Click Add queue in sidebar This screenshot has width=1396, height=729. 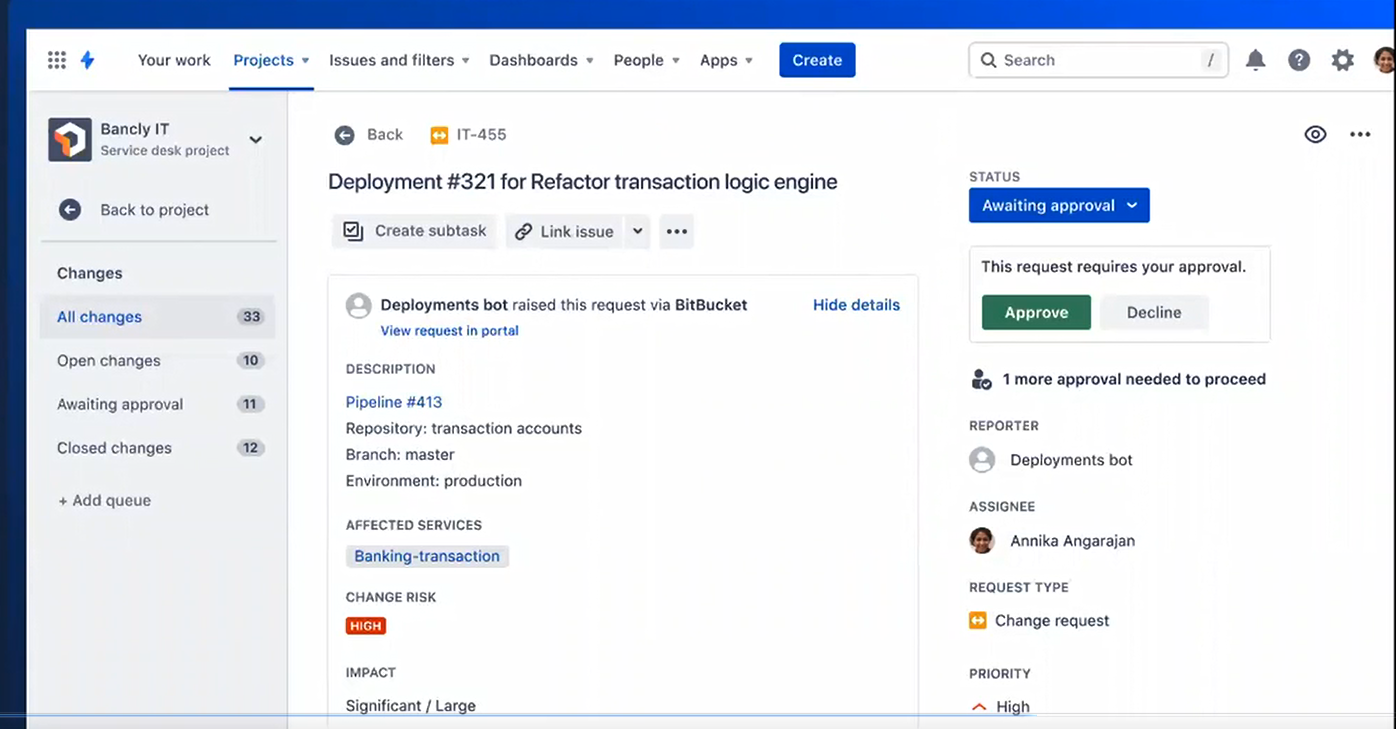point(104,501)
